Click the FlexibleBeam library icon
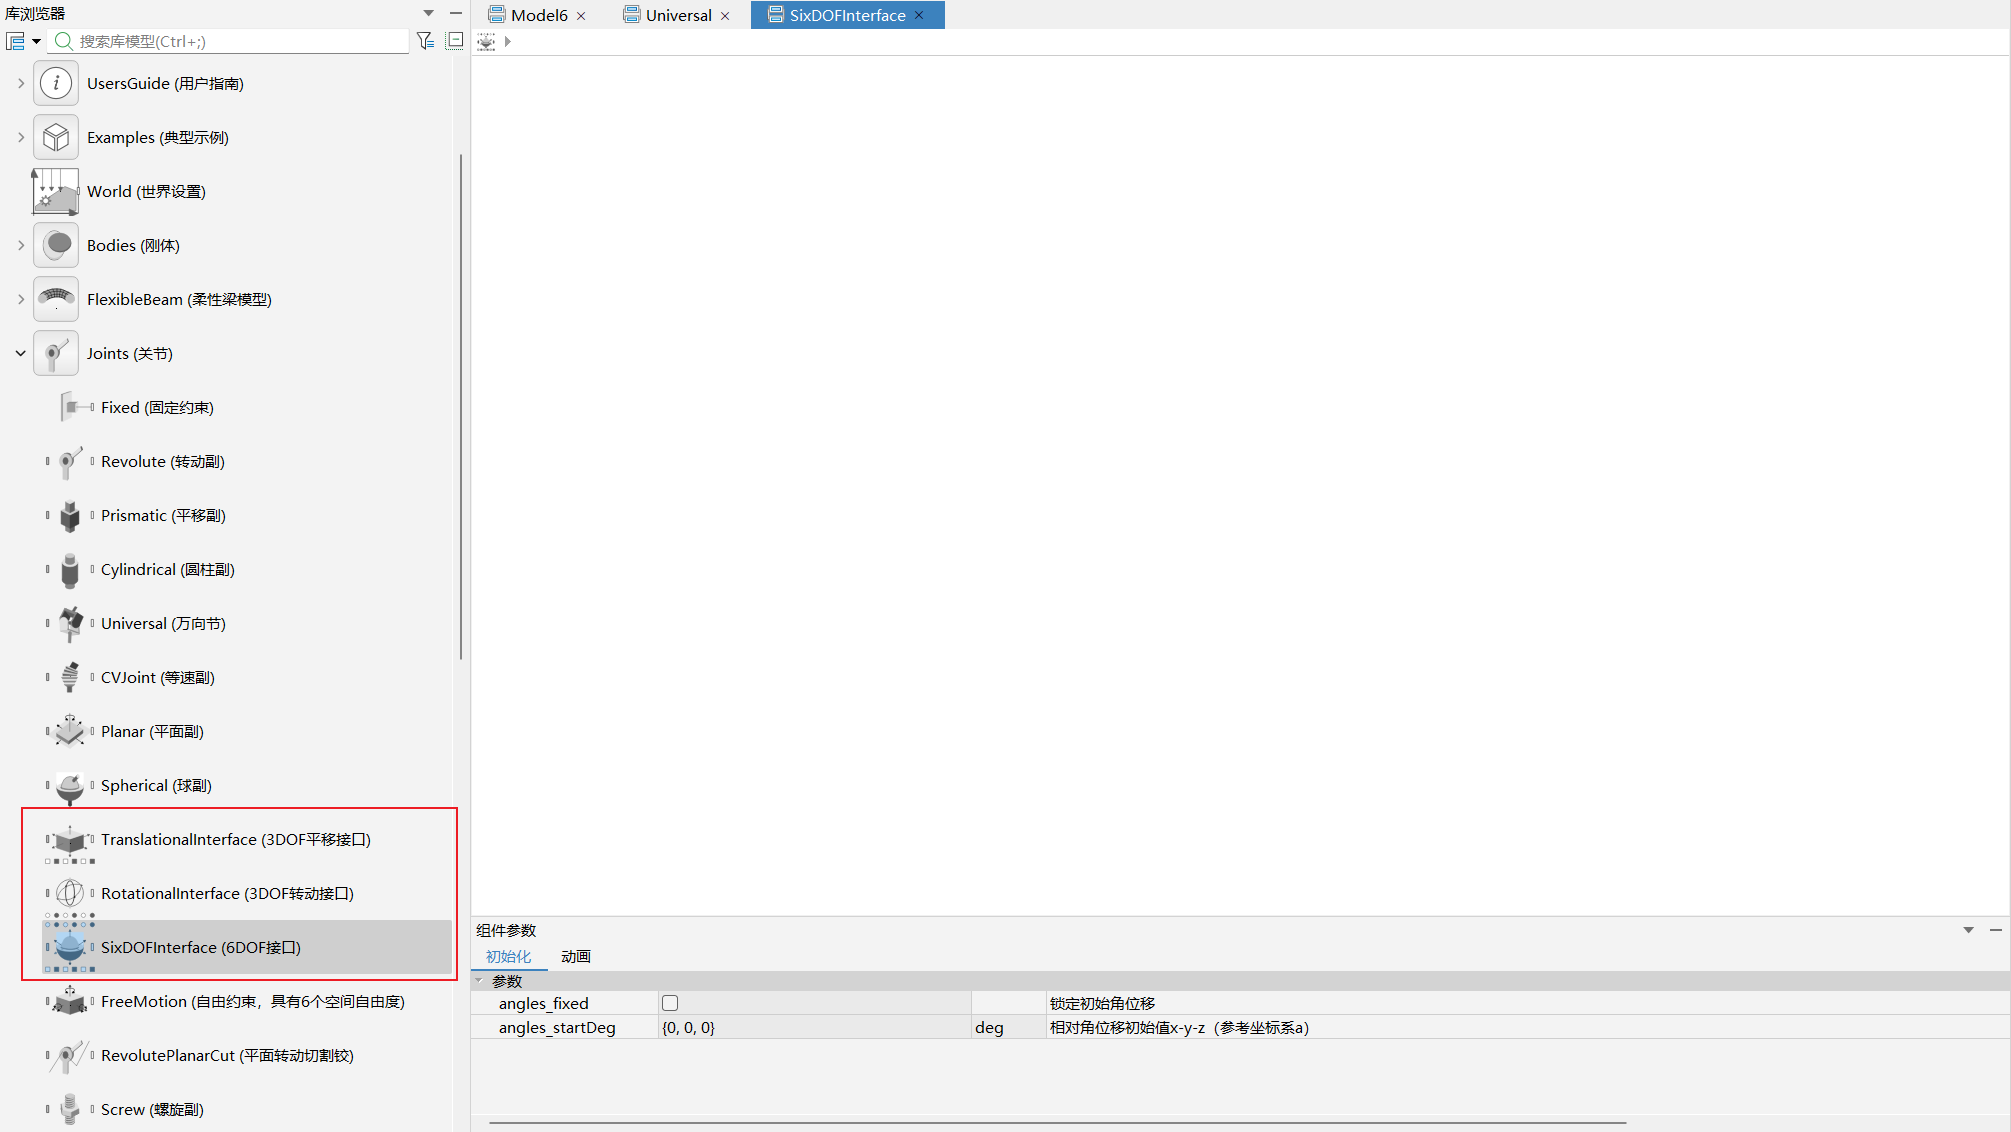 (56, 299)
